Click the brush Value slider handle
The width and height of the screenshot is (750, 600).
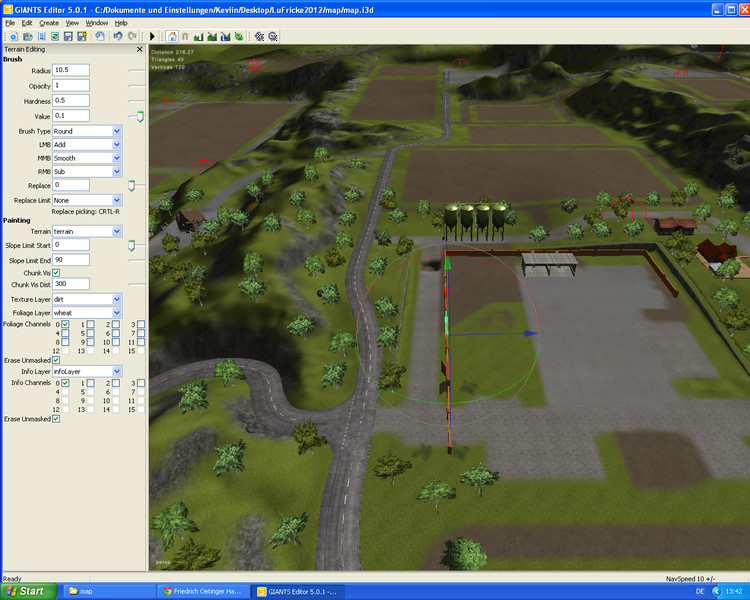(140, 117)
